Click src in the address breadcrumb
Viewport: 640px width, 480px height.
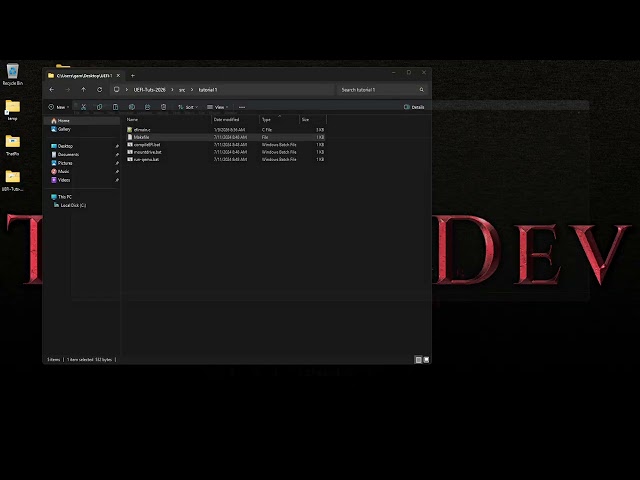coord(182,90)
